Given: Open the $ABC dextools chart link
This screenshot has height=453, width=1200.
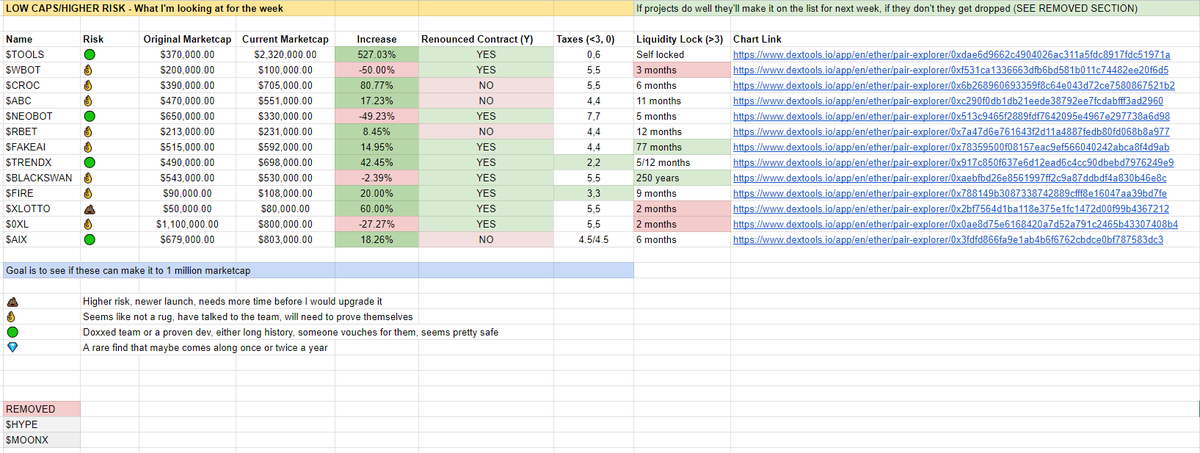Looking at the screenshot, I should [x=948, y=101].
